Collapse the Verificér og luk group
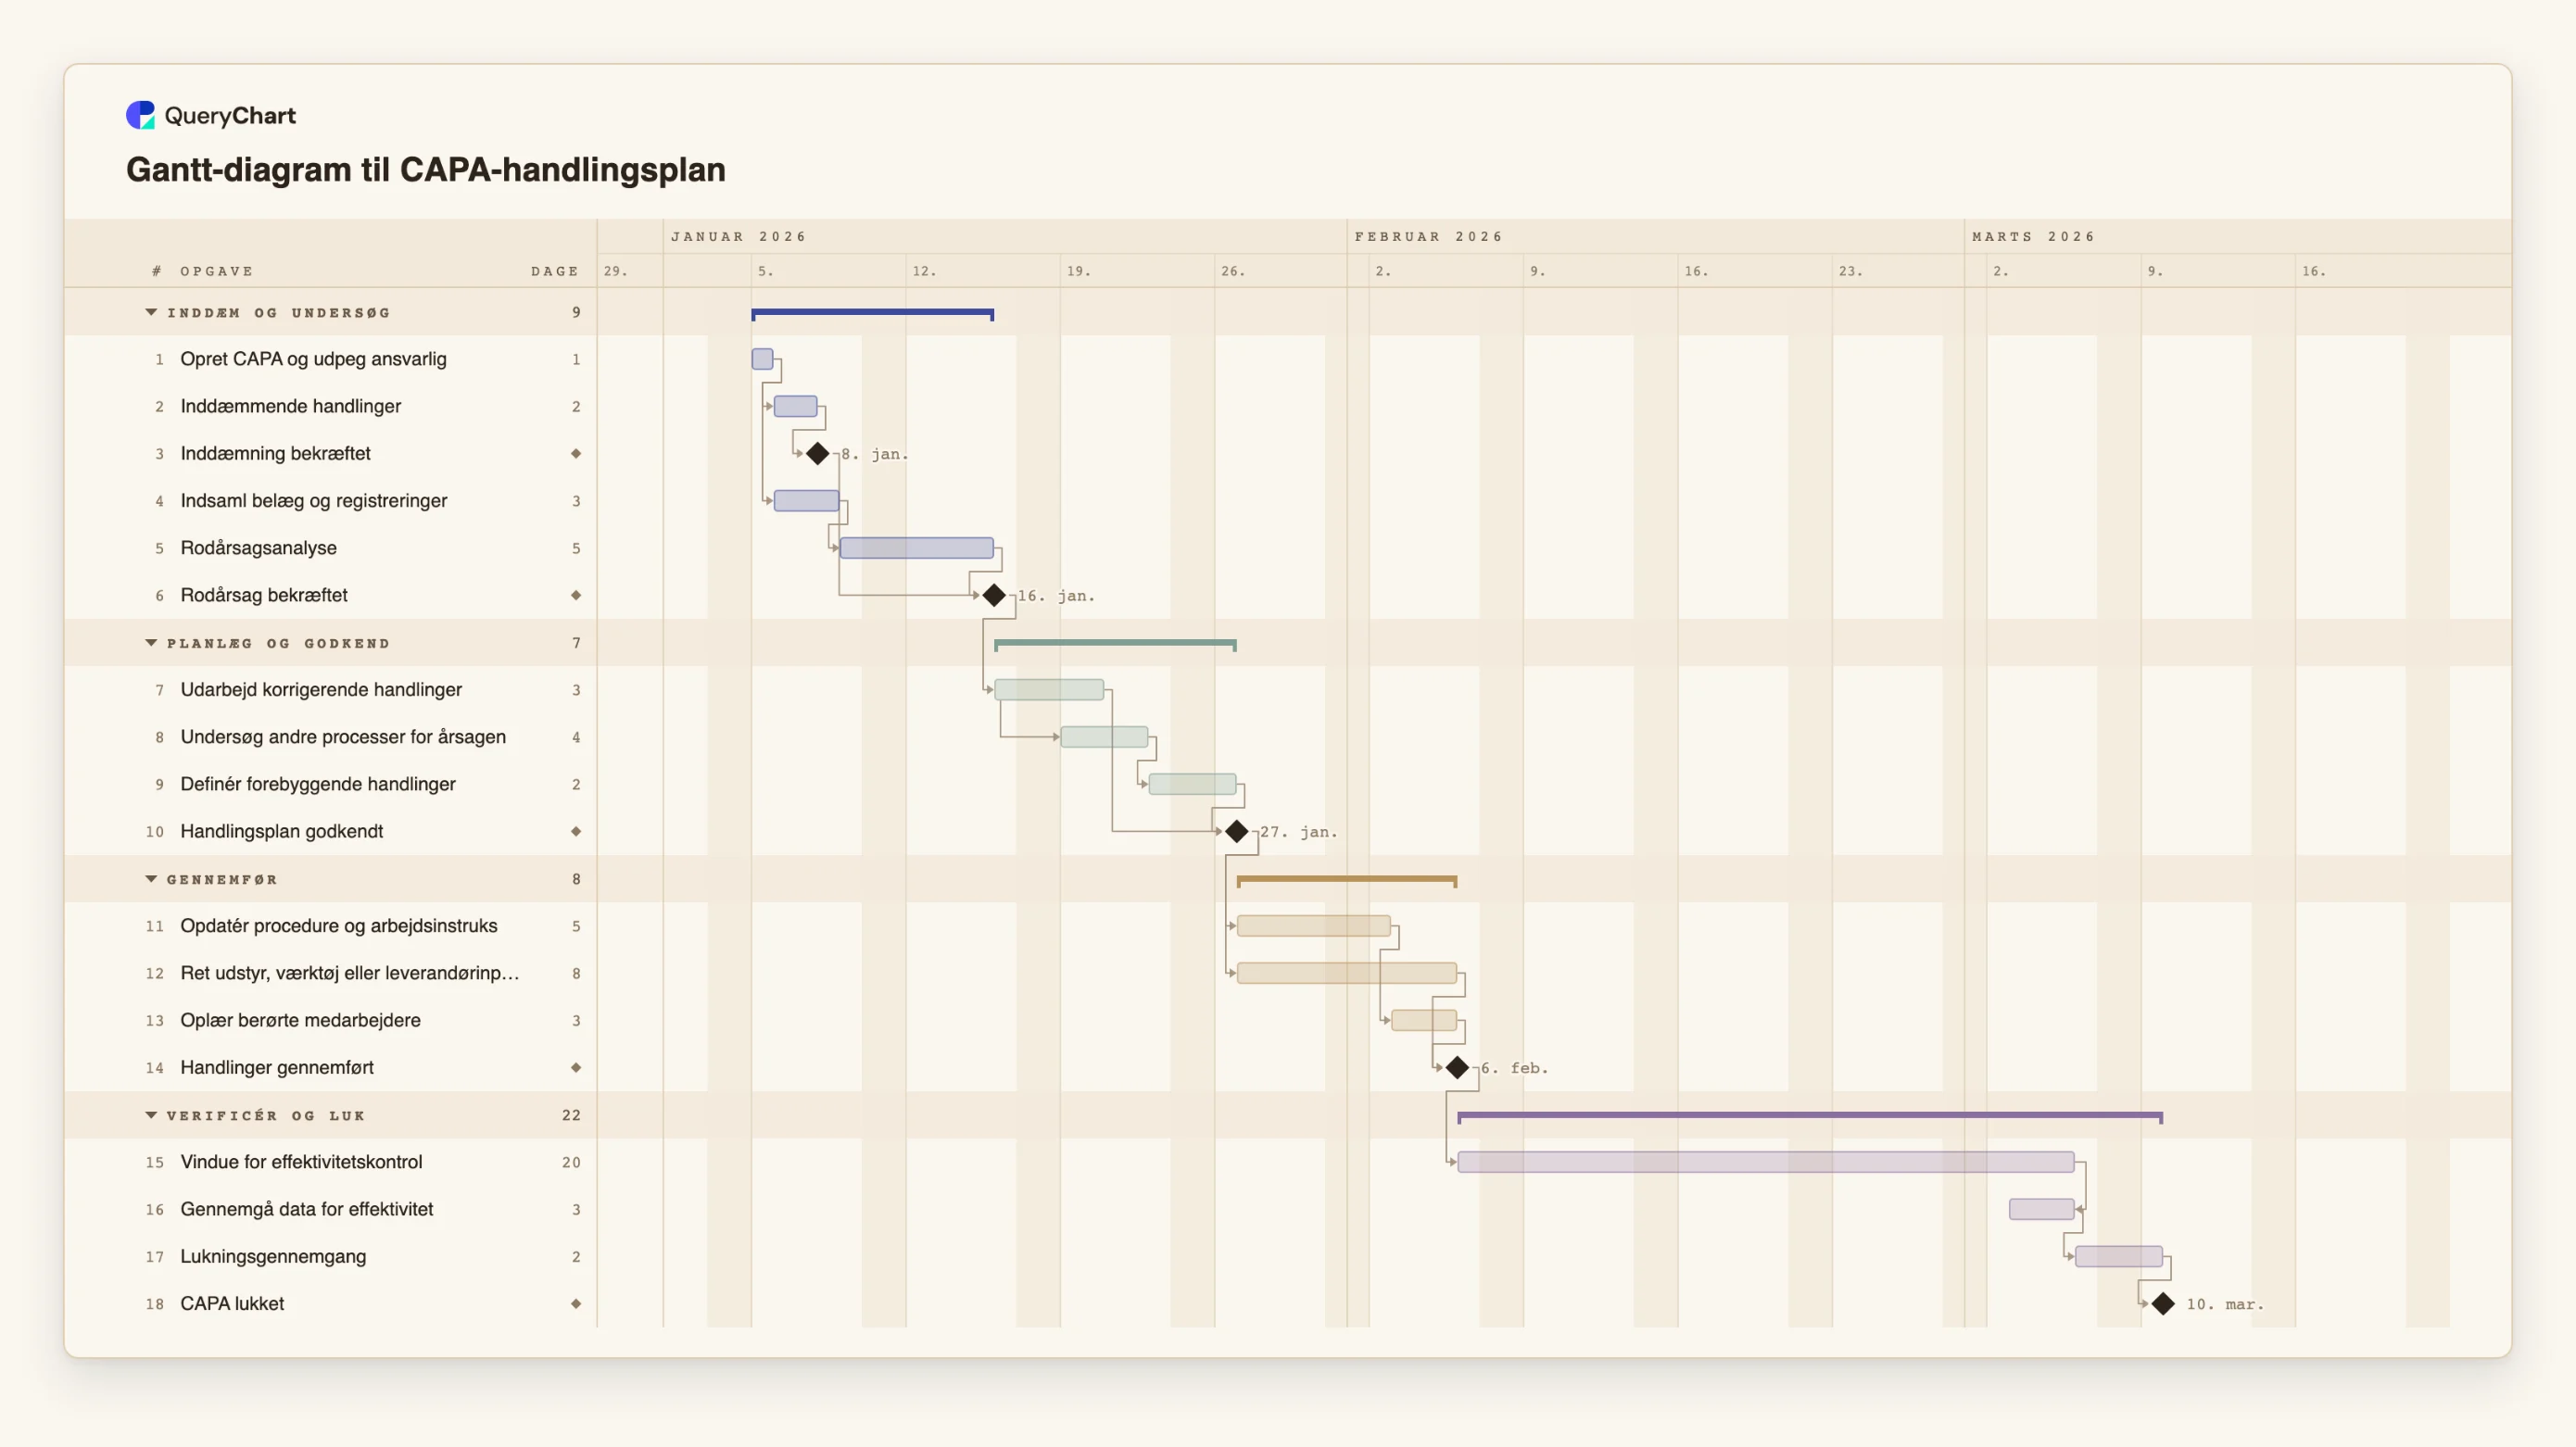 pos(151,1115)
